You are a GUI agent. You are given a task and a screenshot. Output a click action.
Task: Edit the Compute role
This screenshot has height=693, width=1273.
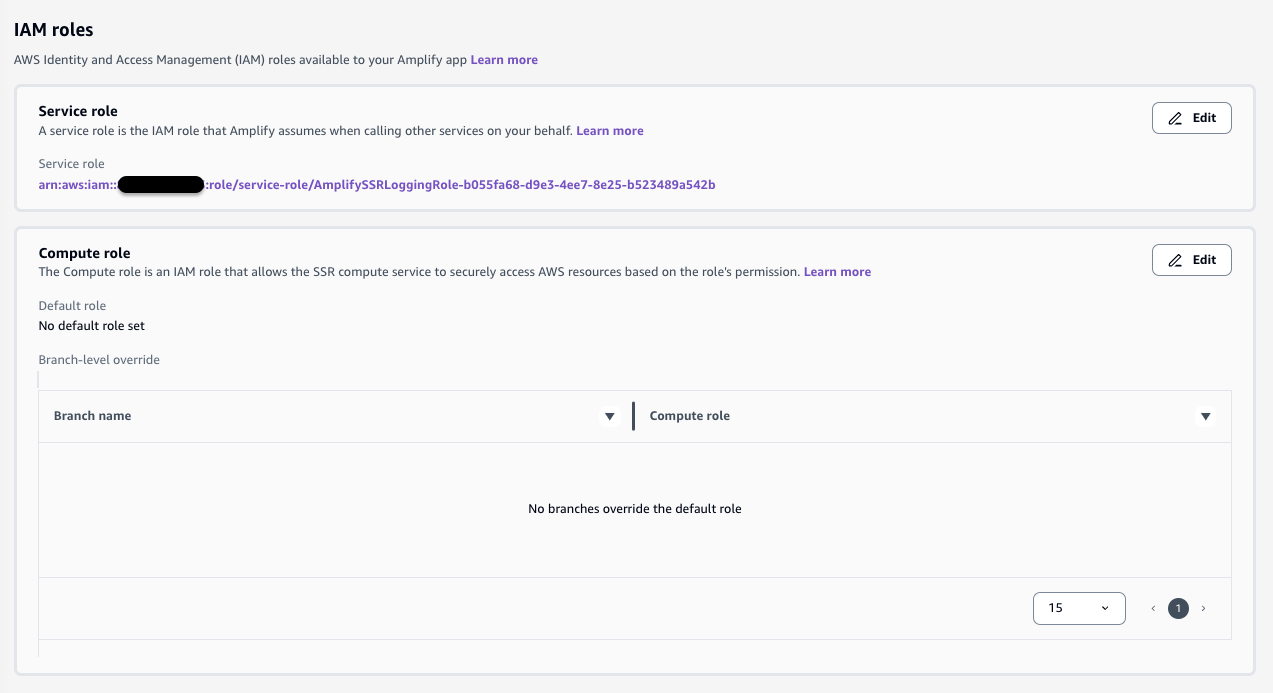1191,260
